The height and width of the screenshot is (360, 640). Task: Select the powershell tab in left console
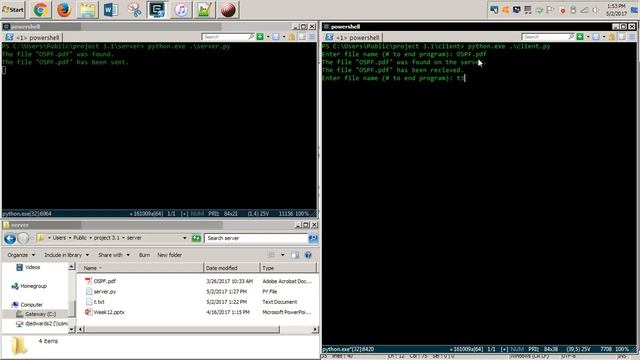tap(33, 37)
